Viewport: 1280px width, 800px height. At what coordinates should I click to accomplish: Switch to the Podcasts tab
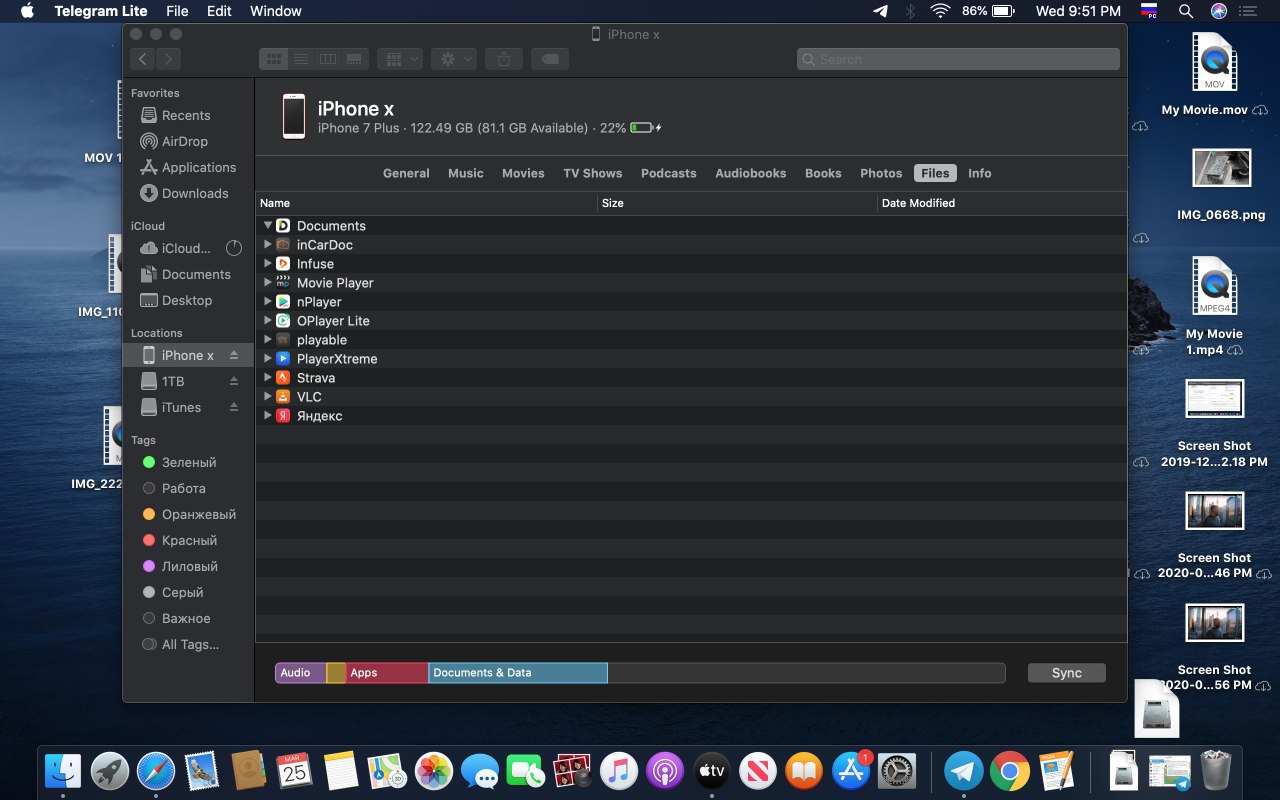668,173
